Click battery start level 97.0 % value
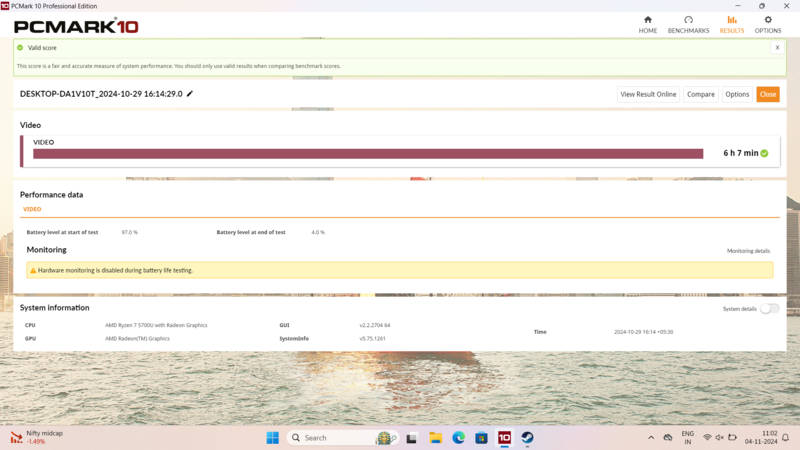800x450 pixels. (x=130, y=232)
